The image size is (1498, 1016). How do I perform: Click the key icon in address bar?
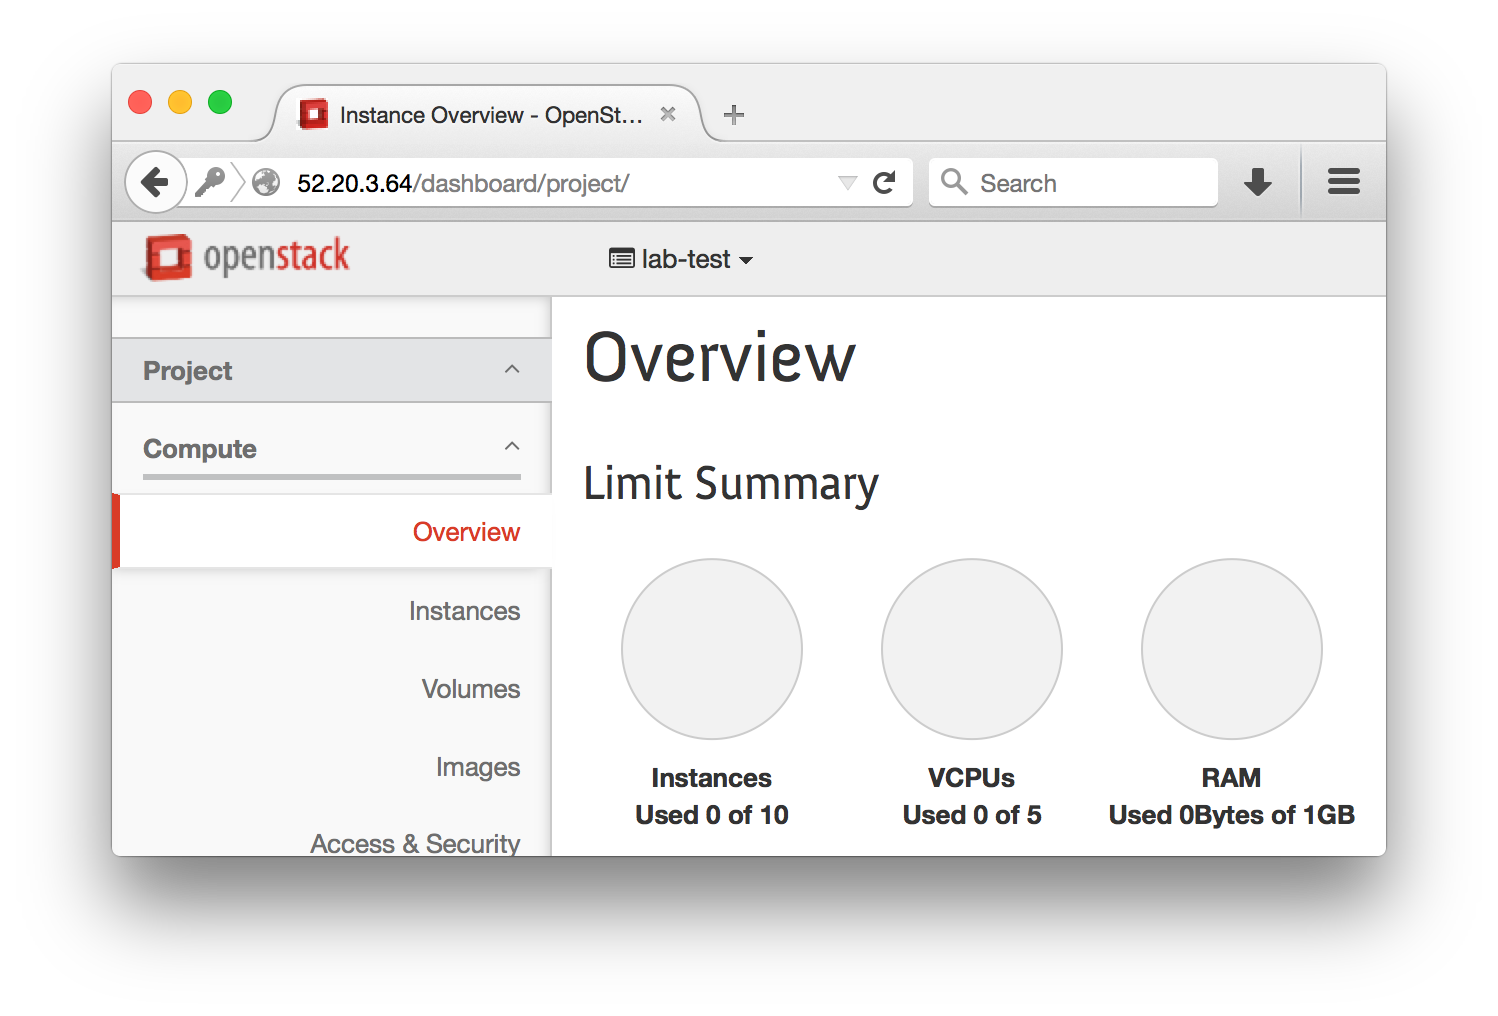coord(210,182)
